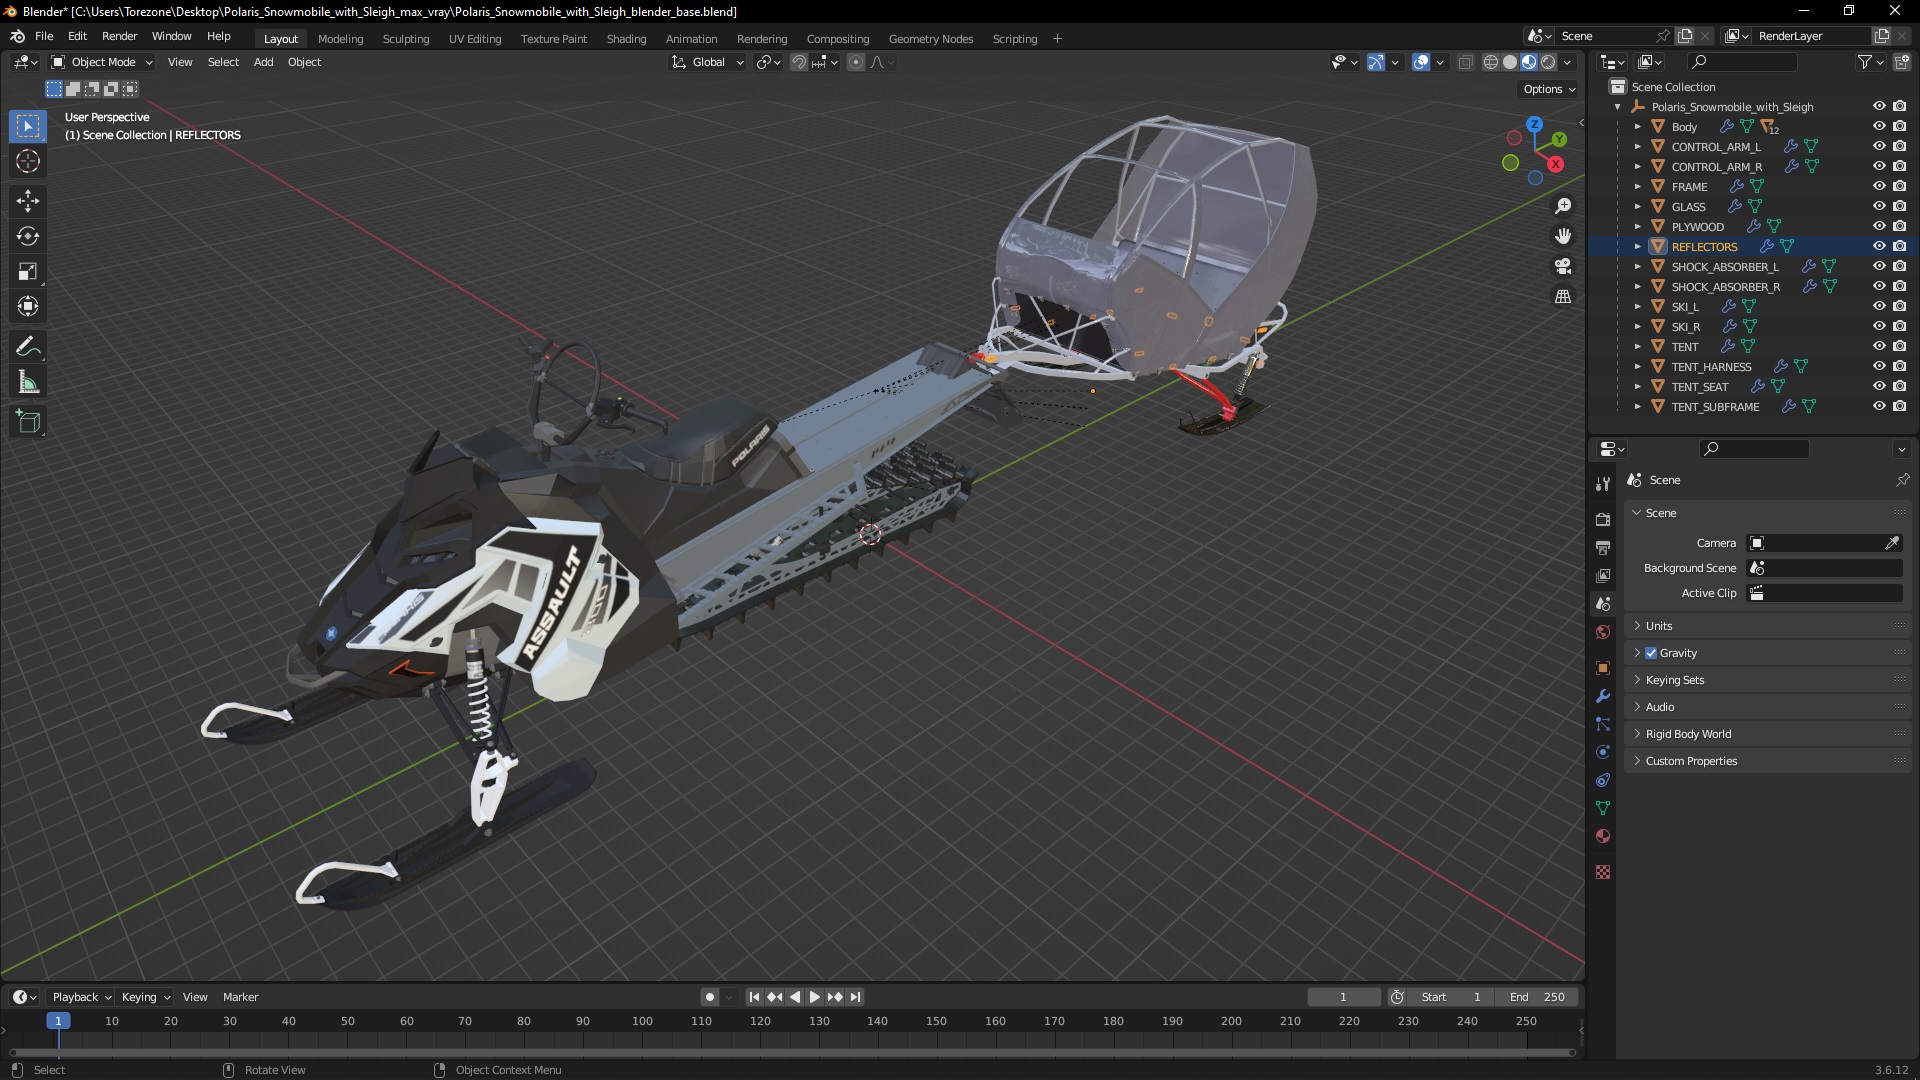
Task: Open the Marker menu in timeline
Action: coord(240,997)
